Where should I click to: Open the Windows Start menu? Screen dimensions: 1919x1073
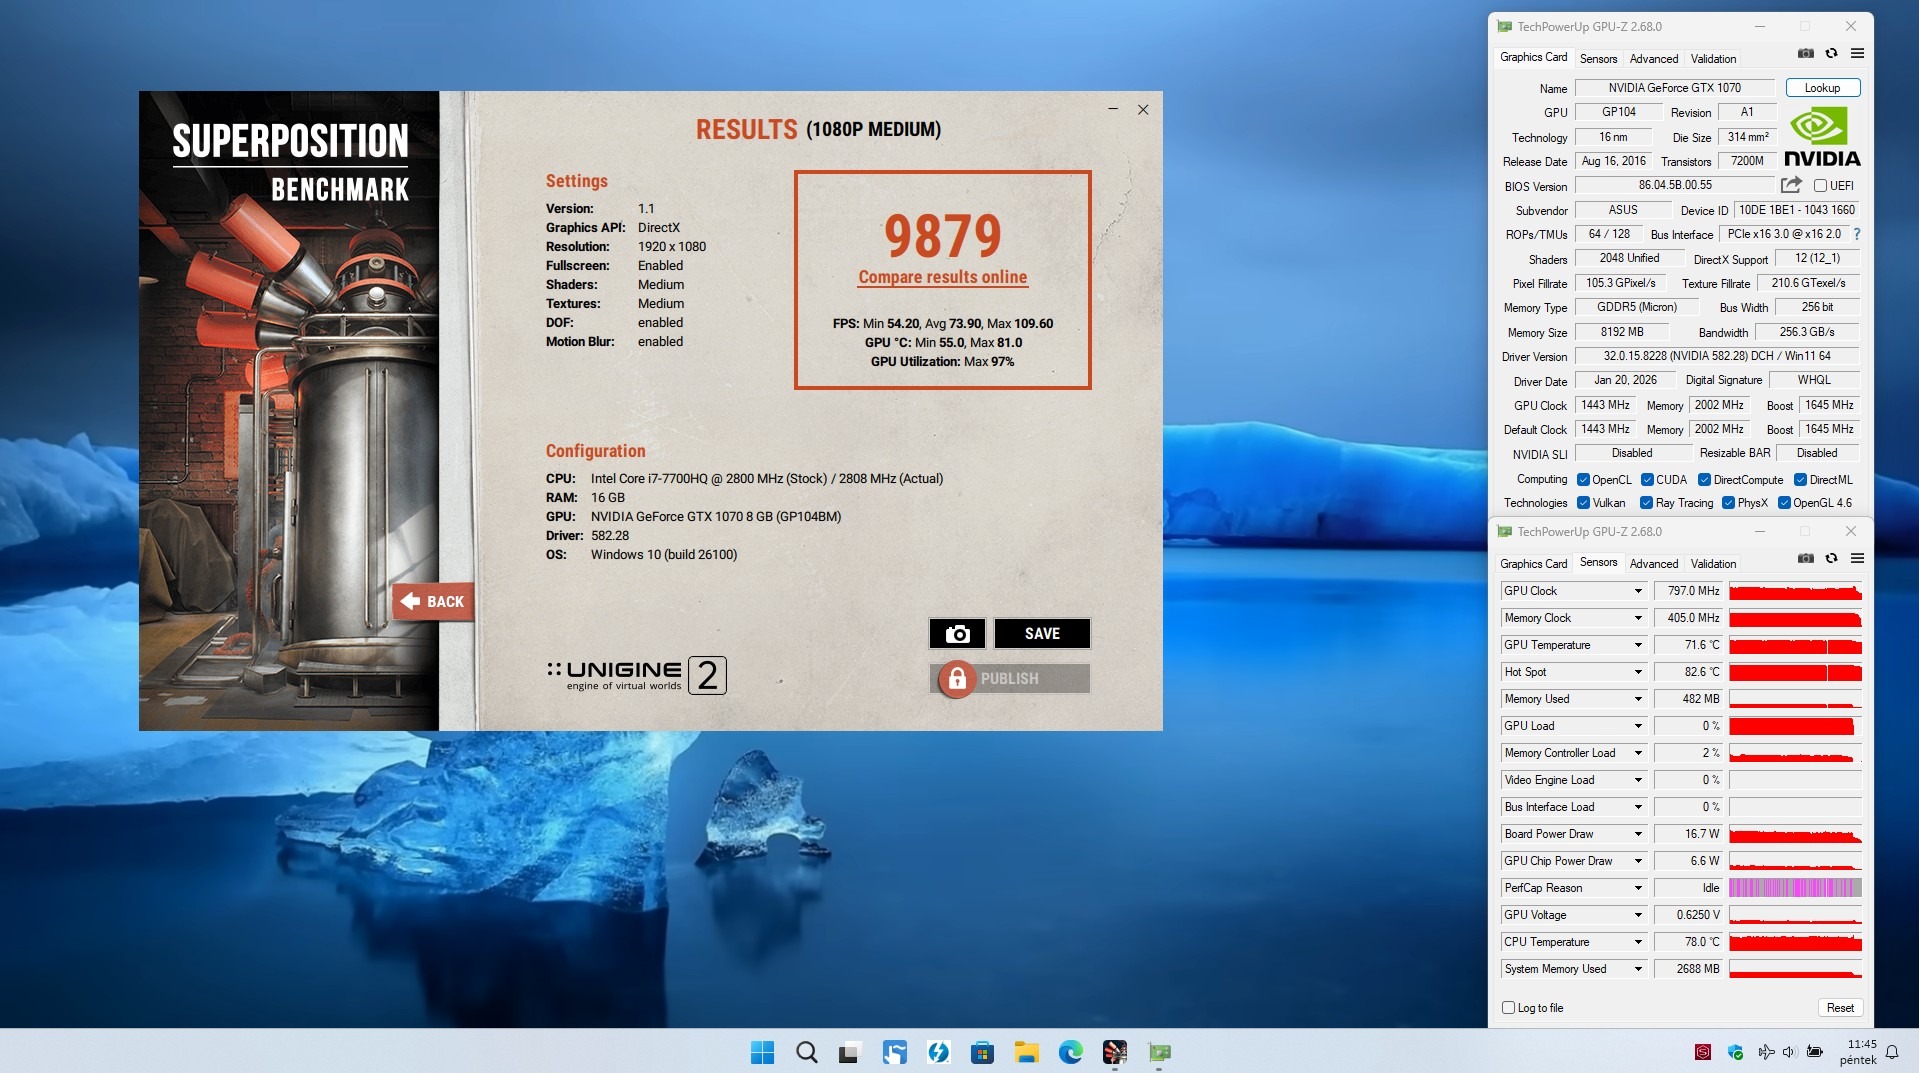762,1052
